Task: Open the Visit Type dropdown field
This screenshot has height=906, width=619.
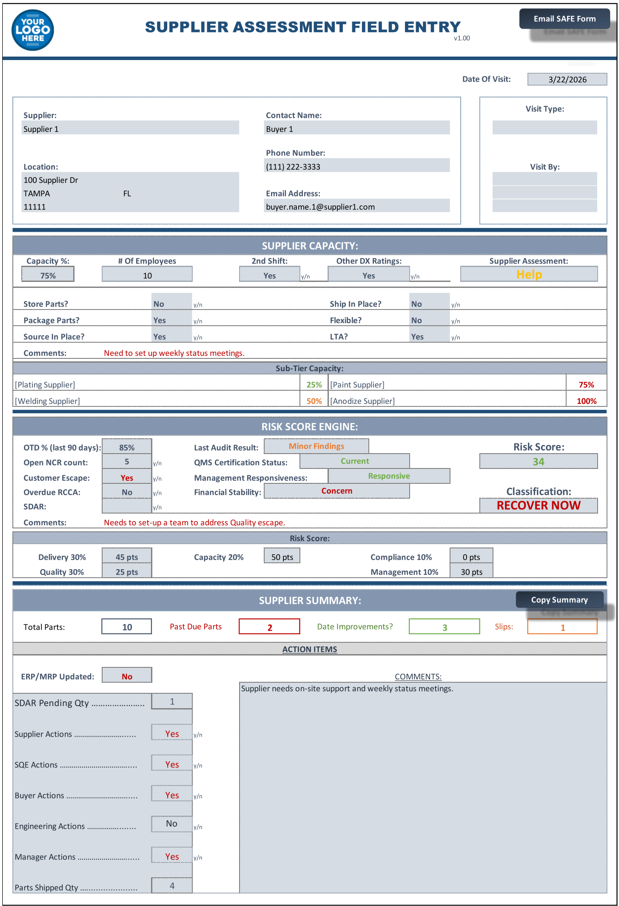Action: click(544, 128)
